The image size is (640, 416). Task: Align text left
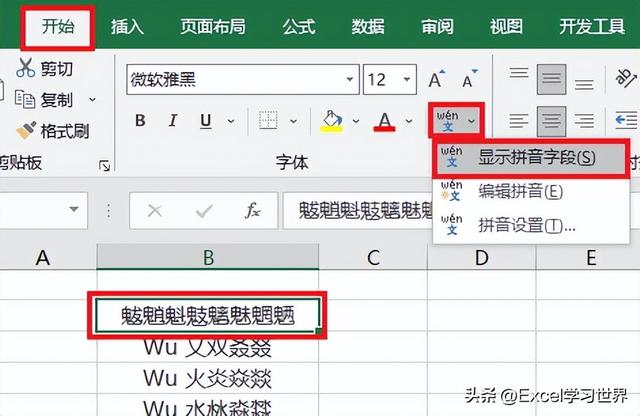point(519,121)
